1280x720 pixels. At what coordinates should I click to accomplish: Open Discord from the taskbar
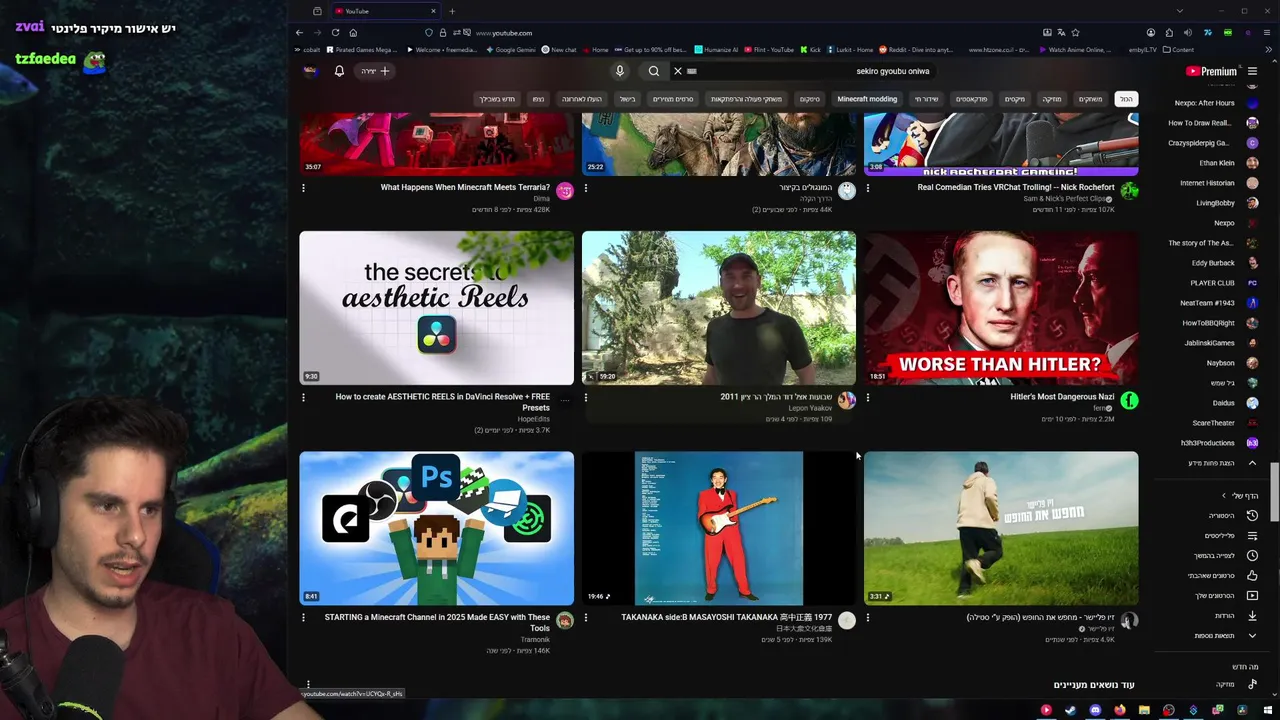(1095, 710)
